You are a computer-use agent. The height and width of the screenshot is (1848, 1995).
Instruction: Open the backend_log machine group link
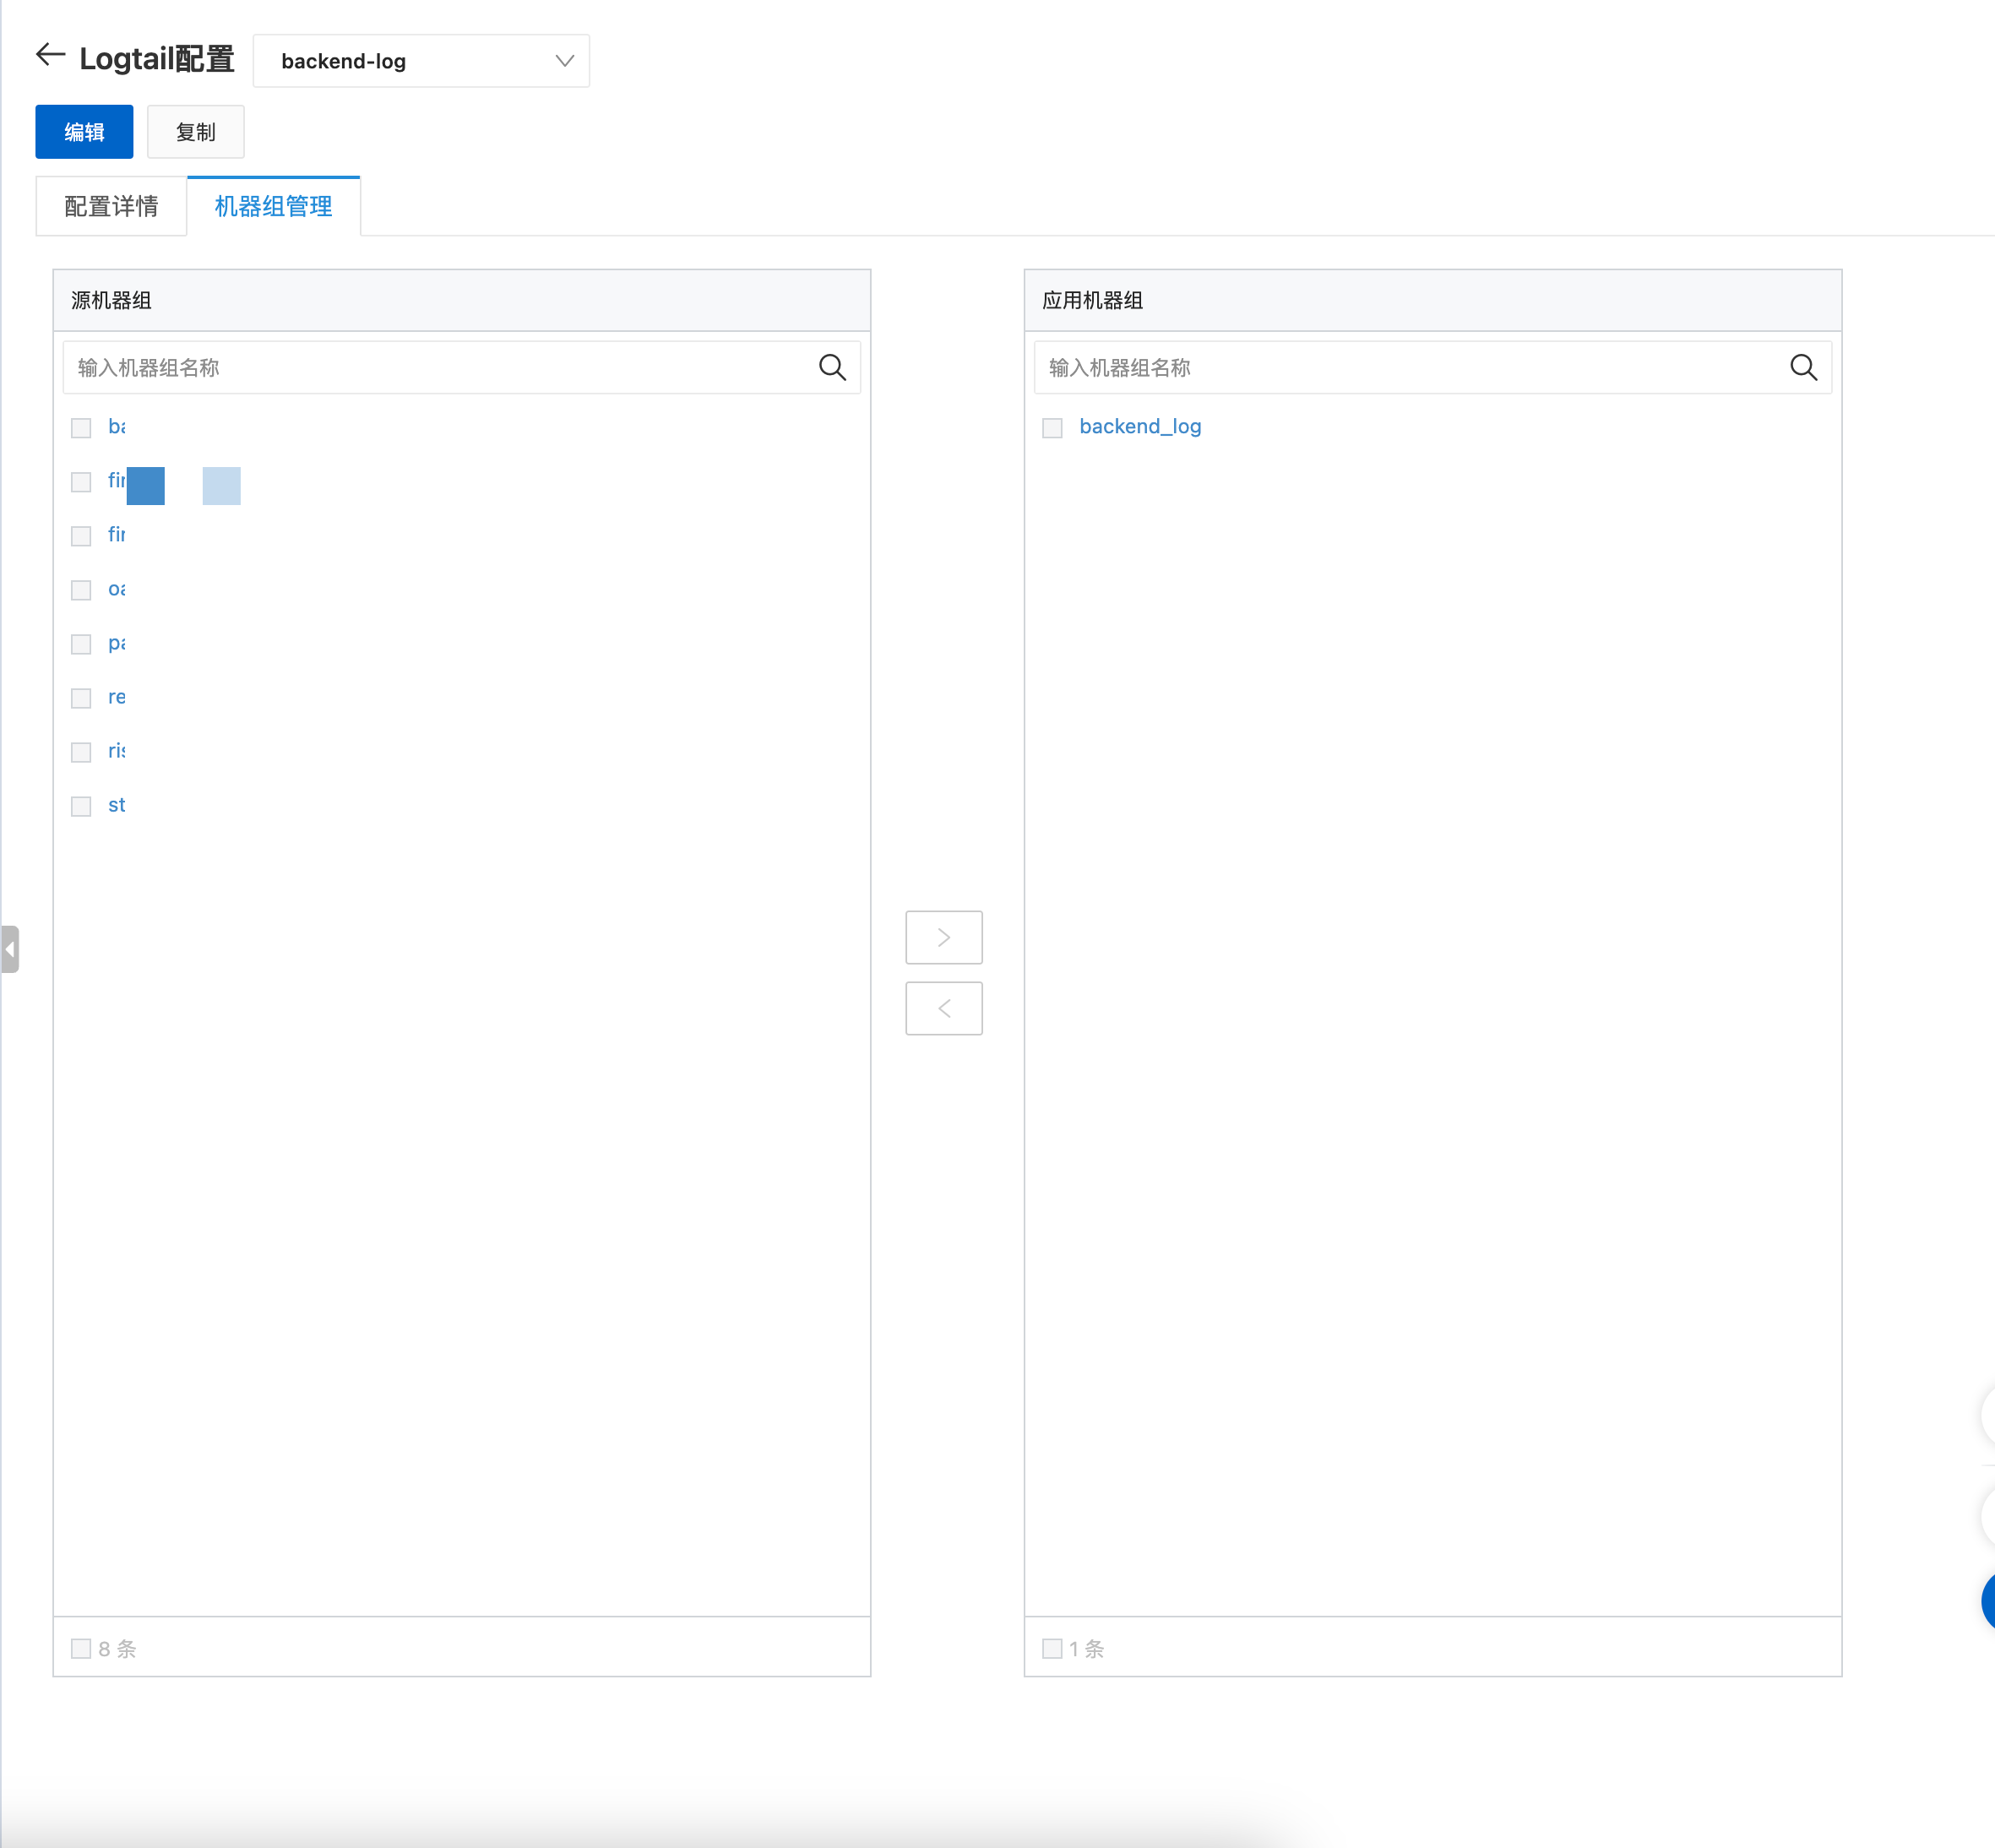click(x=1140, y=427)
